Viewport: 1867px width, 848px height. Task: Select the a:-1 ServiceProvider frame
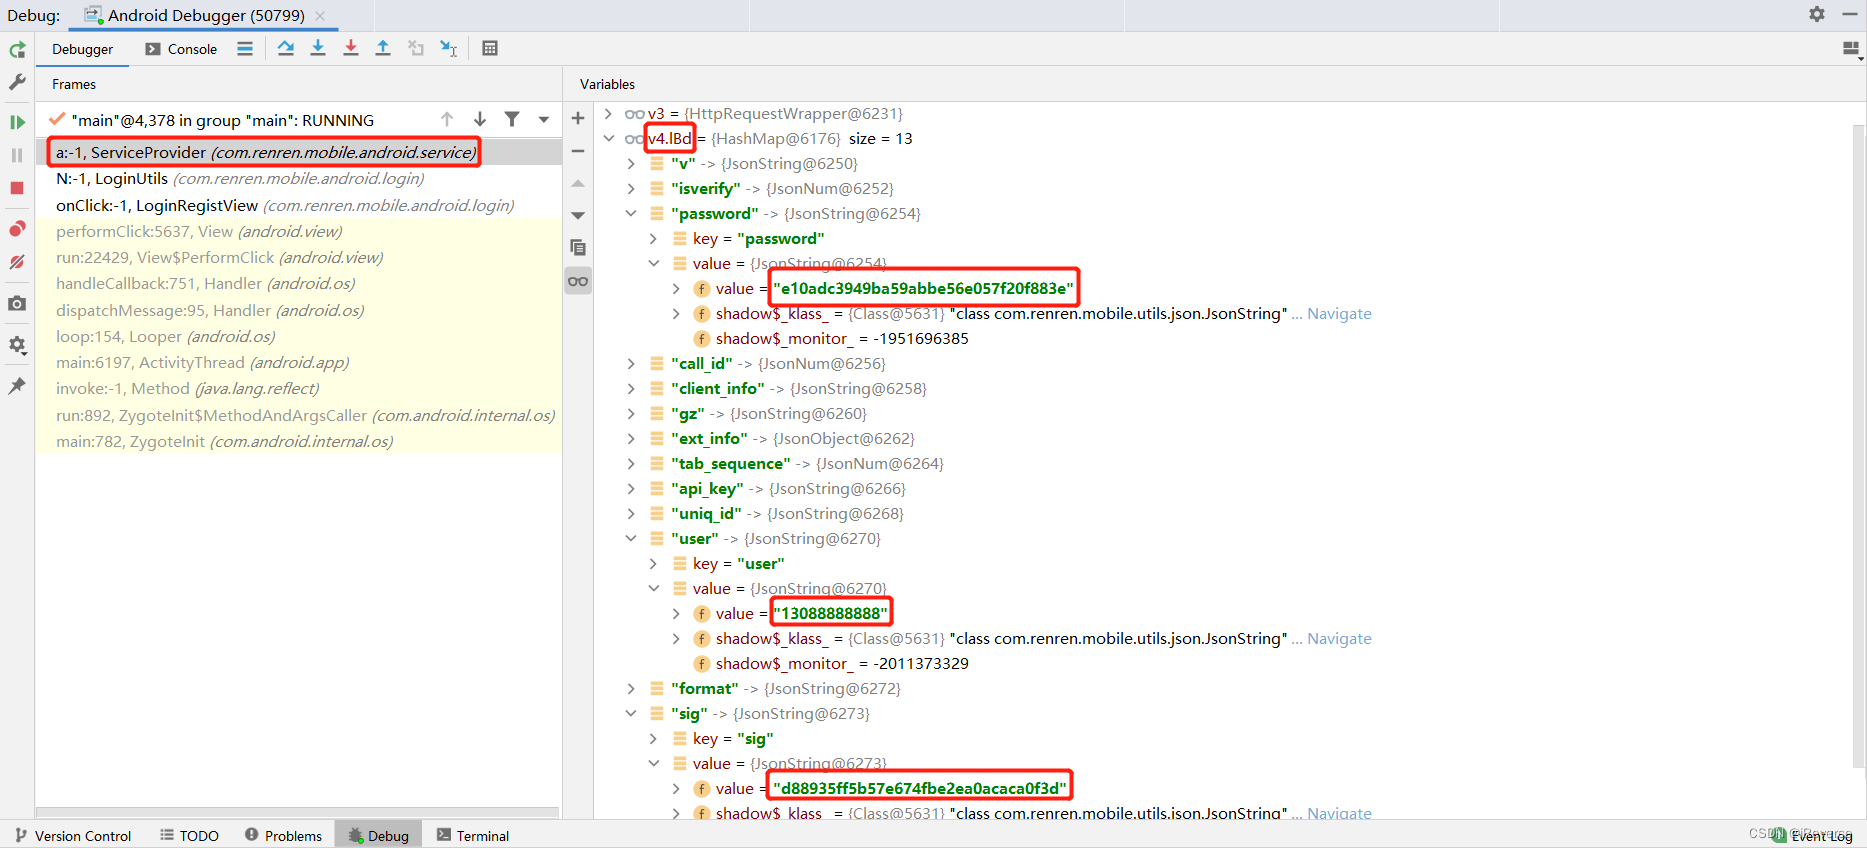coord(299,152)
